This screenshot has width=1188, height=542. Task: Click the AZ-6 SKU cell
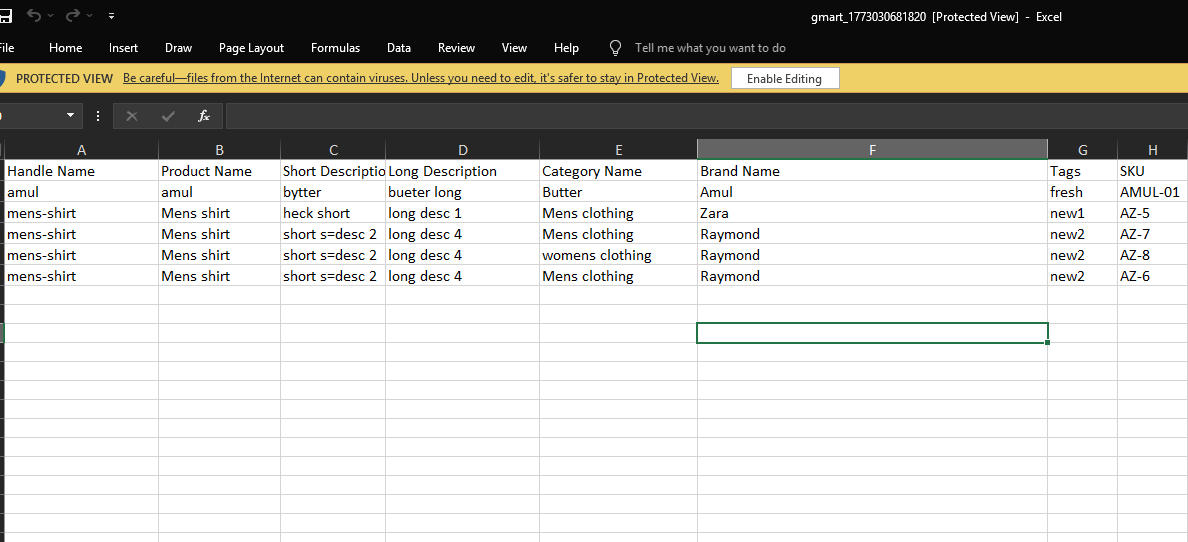click(1152, 276)
